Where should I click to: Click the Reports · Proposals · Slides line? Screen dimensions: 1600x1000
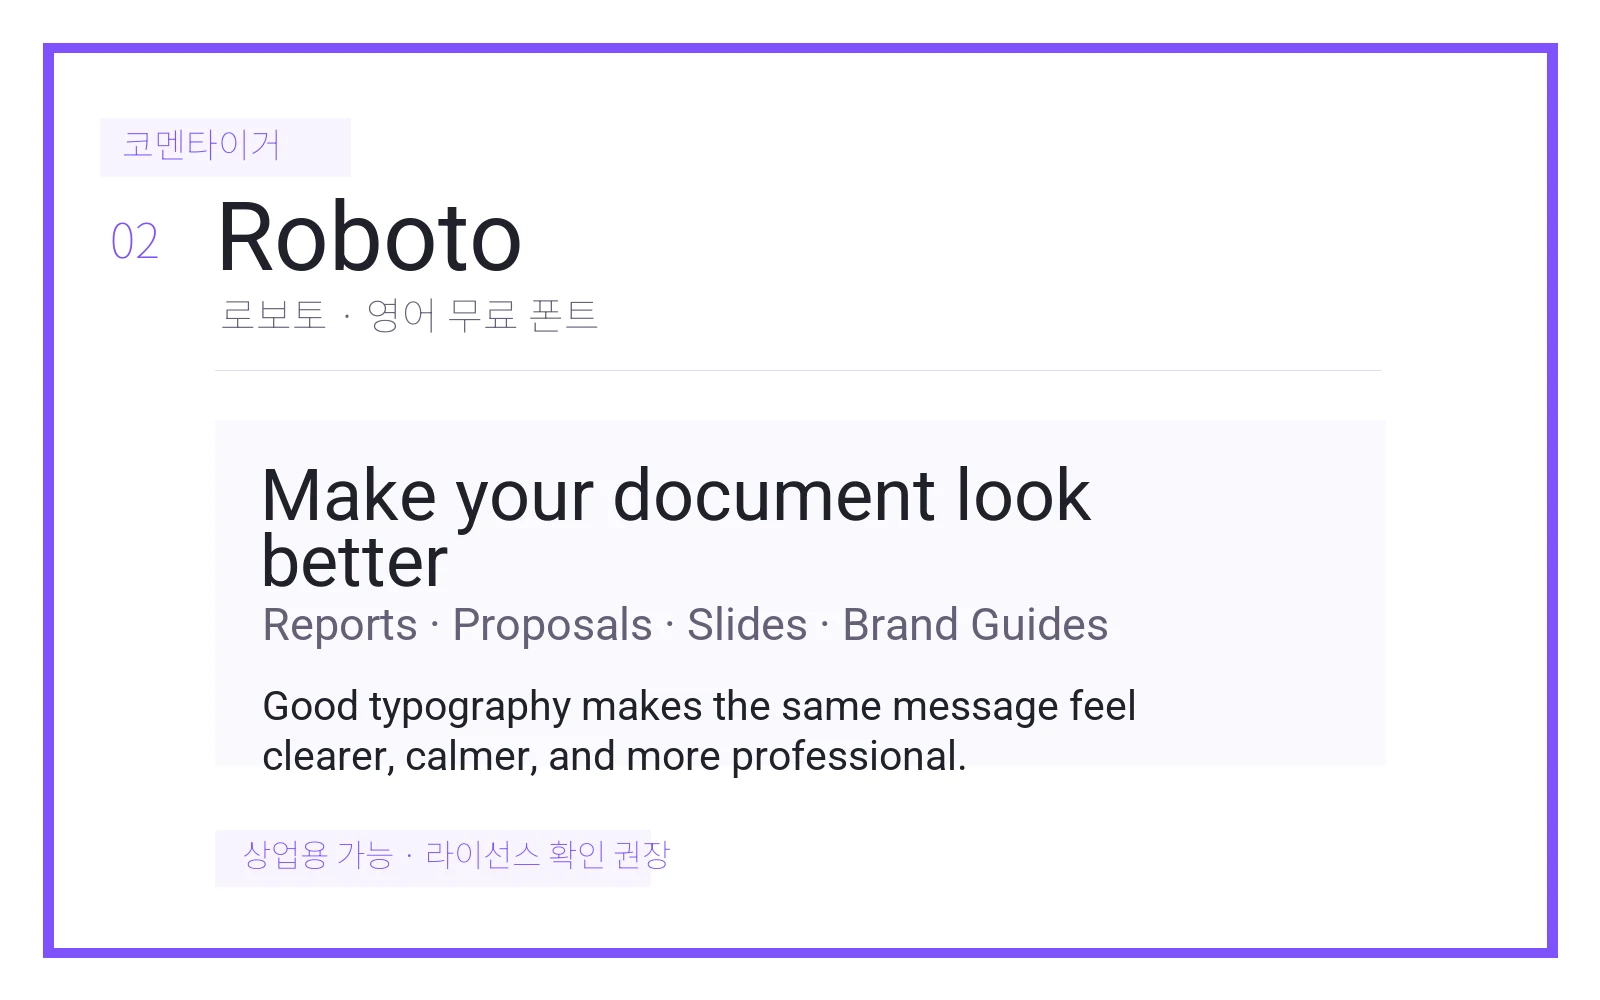685,625
